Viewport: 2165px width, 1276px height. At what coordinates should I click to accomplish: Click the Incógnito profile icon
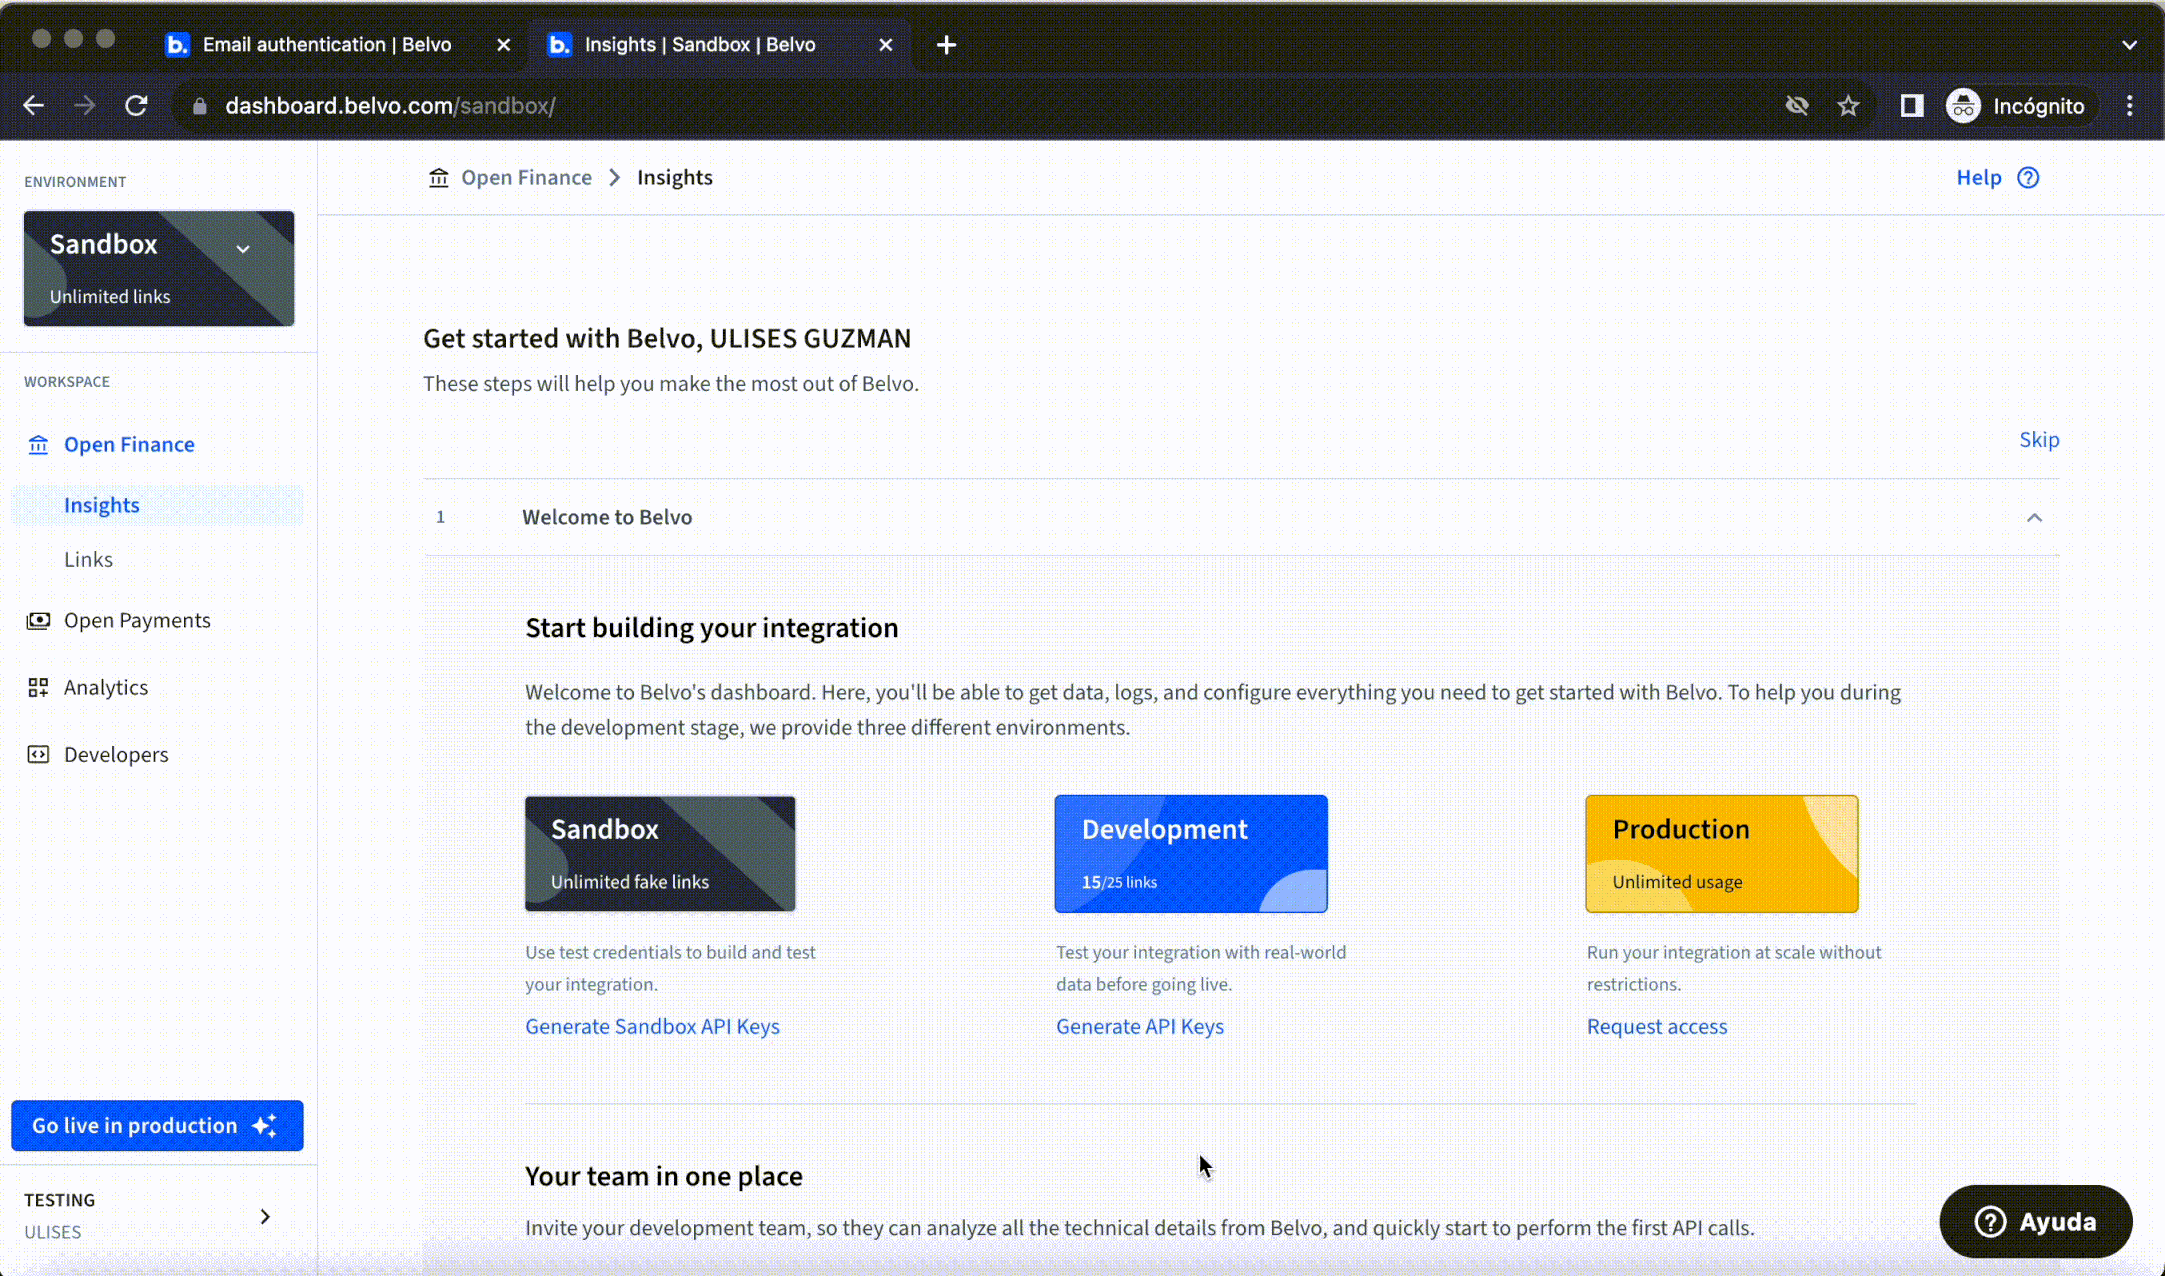coord(1963,106)
